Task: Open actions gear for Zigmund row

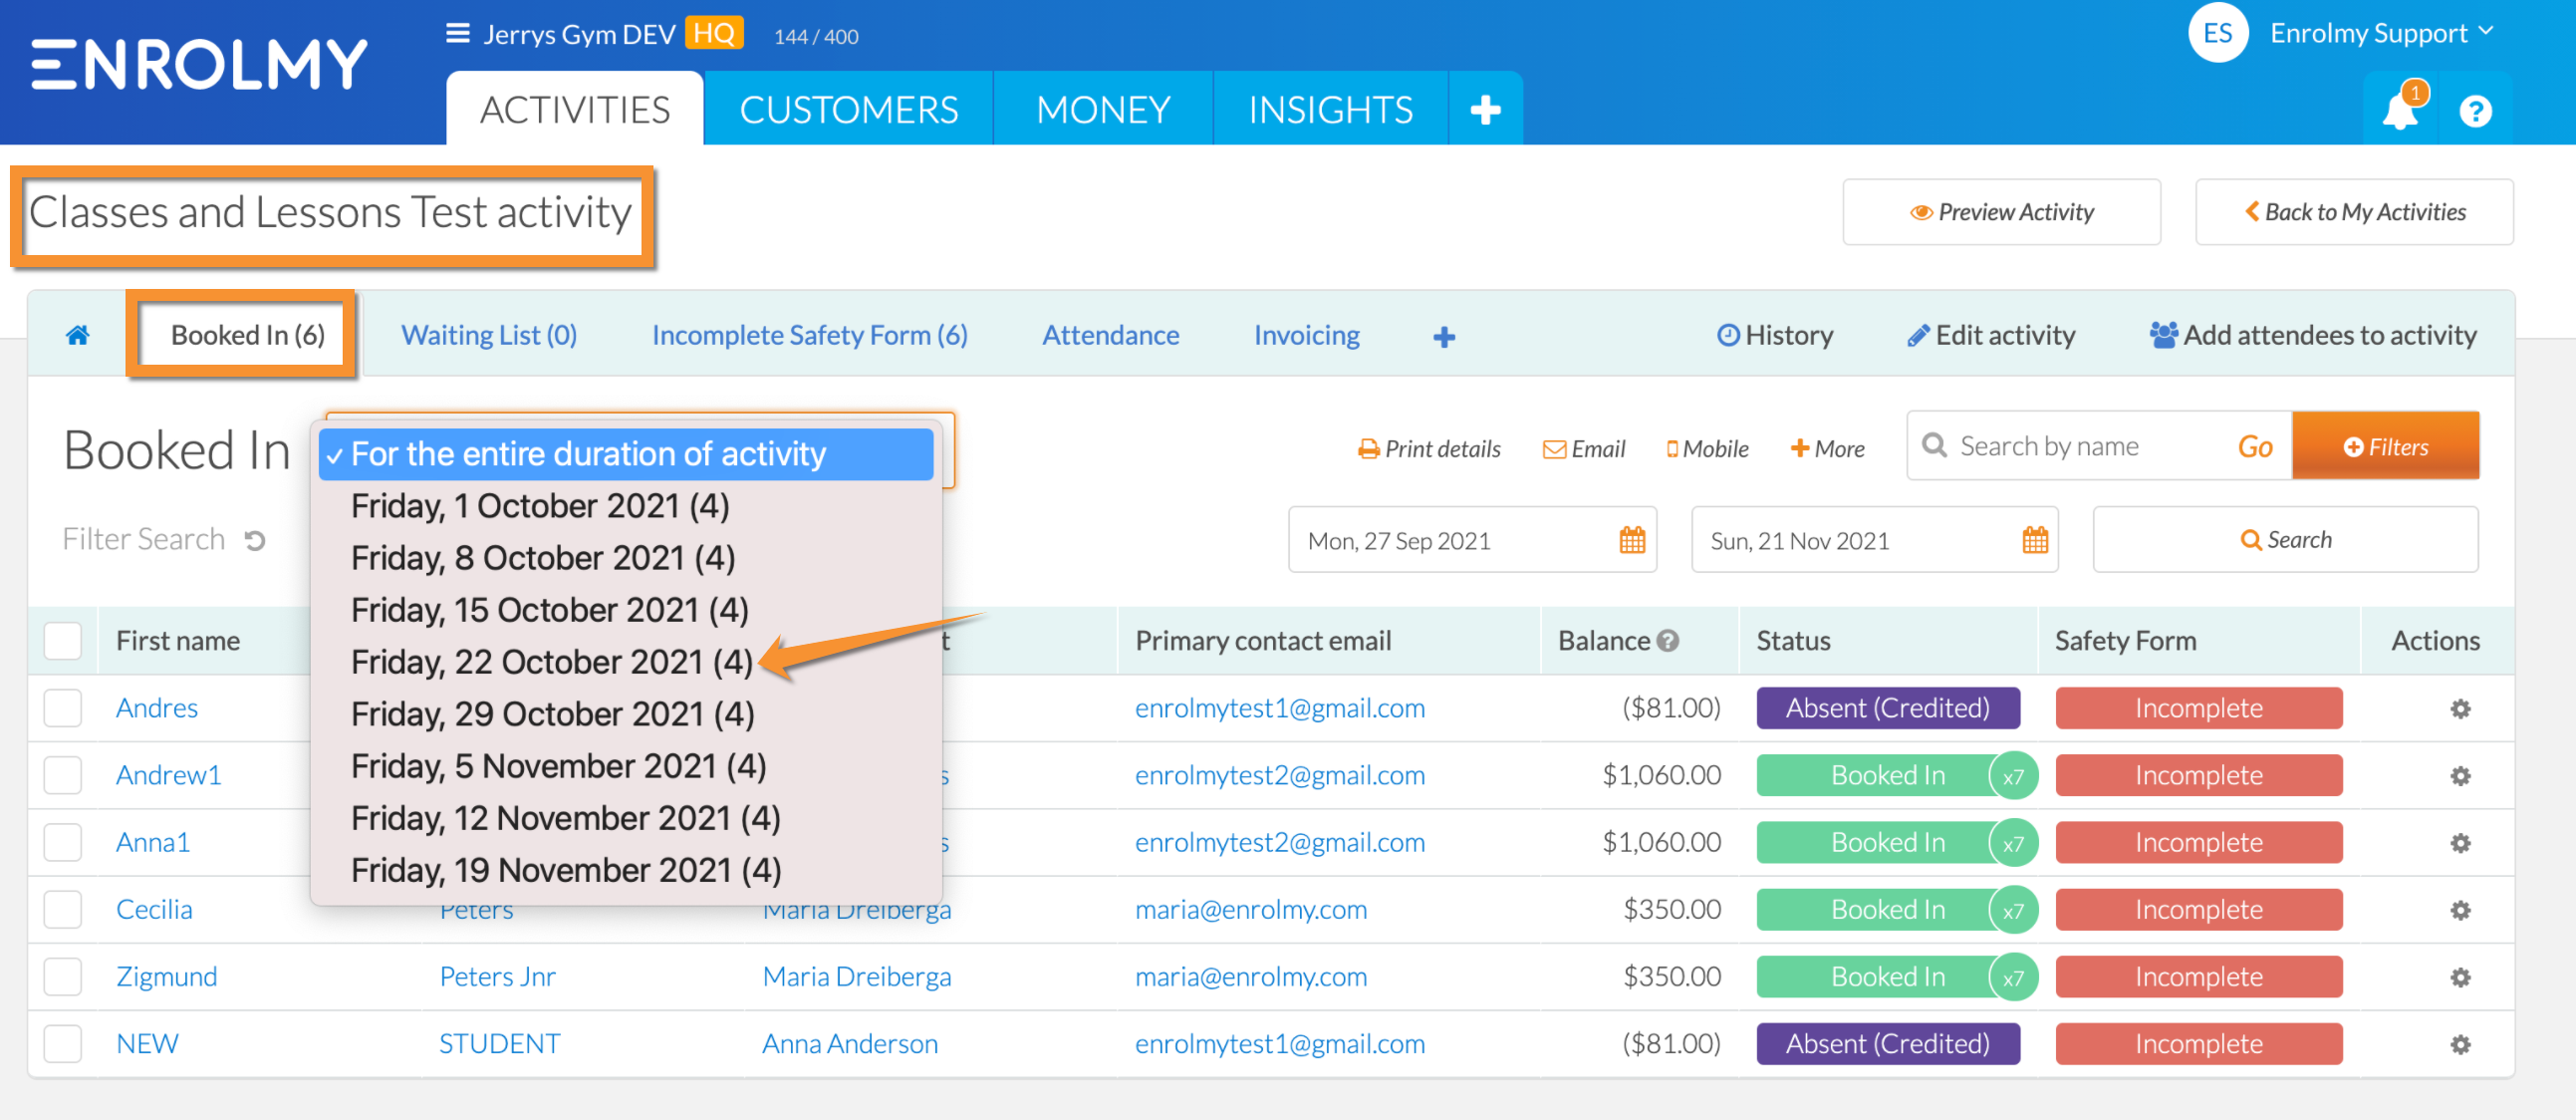Action: [2460, 977]
